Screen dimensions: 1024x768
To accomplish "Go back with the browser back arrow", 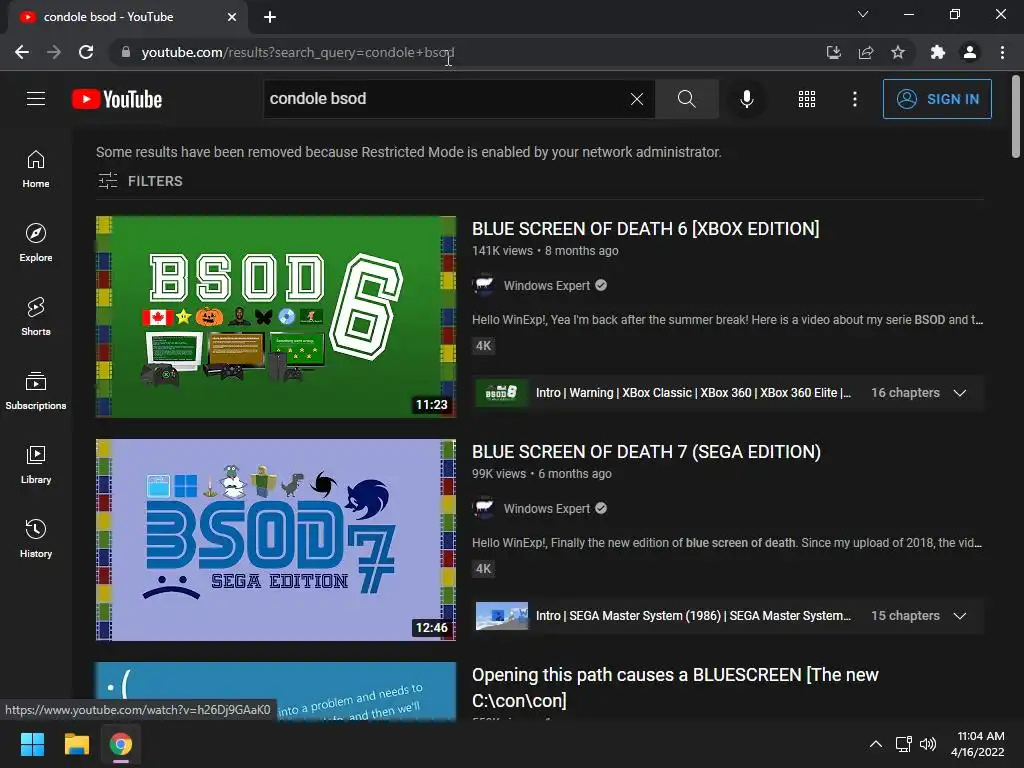I will click(x=22, y=52).
